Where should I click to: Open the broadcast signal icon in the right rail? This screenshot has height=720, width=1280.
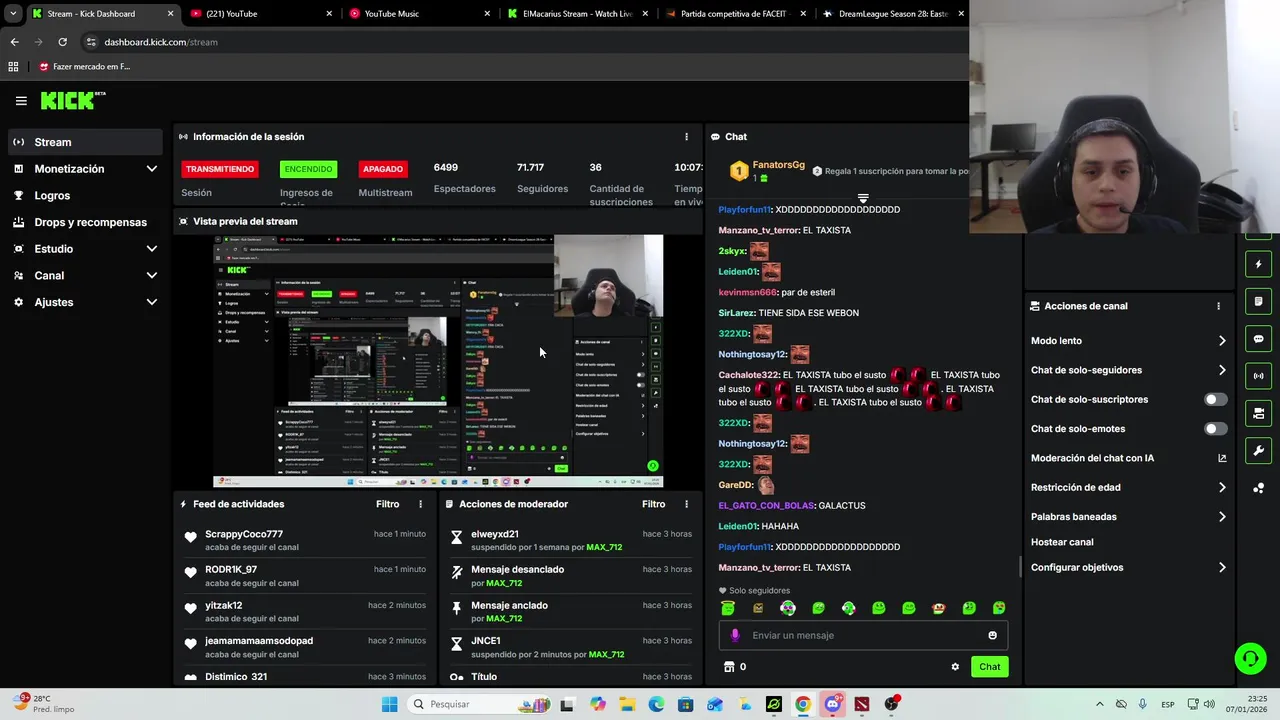tap(1258, 376)
